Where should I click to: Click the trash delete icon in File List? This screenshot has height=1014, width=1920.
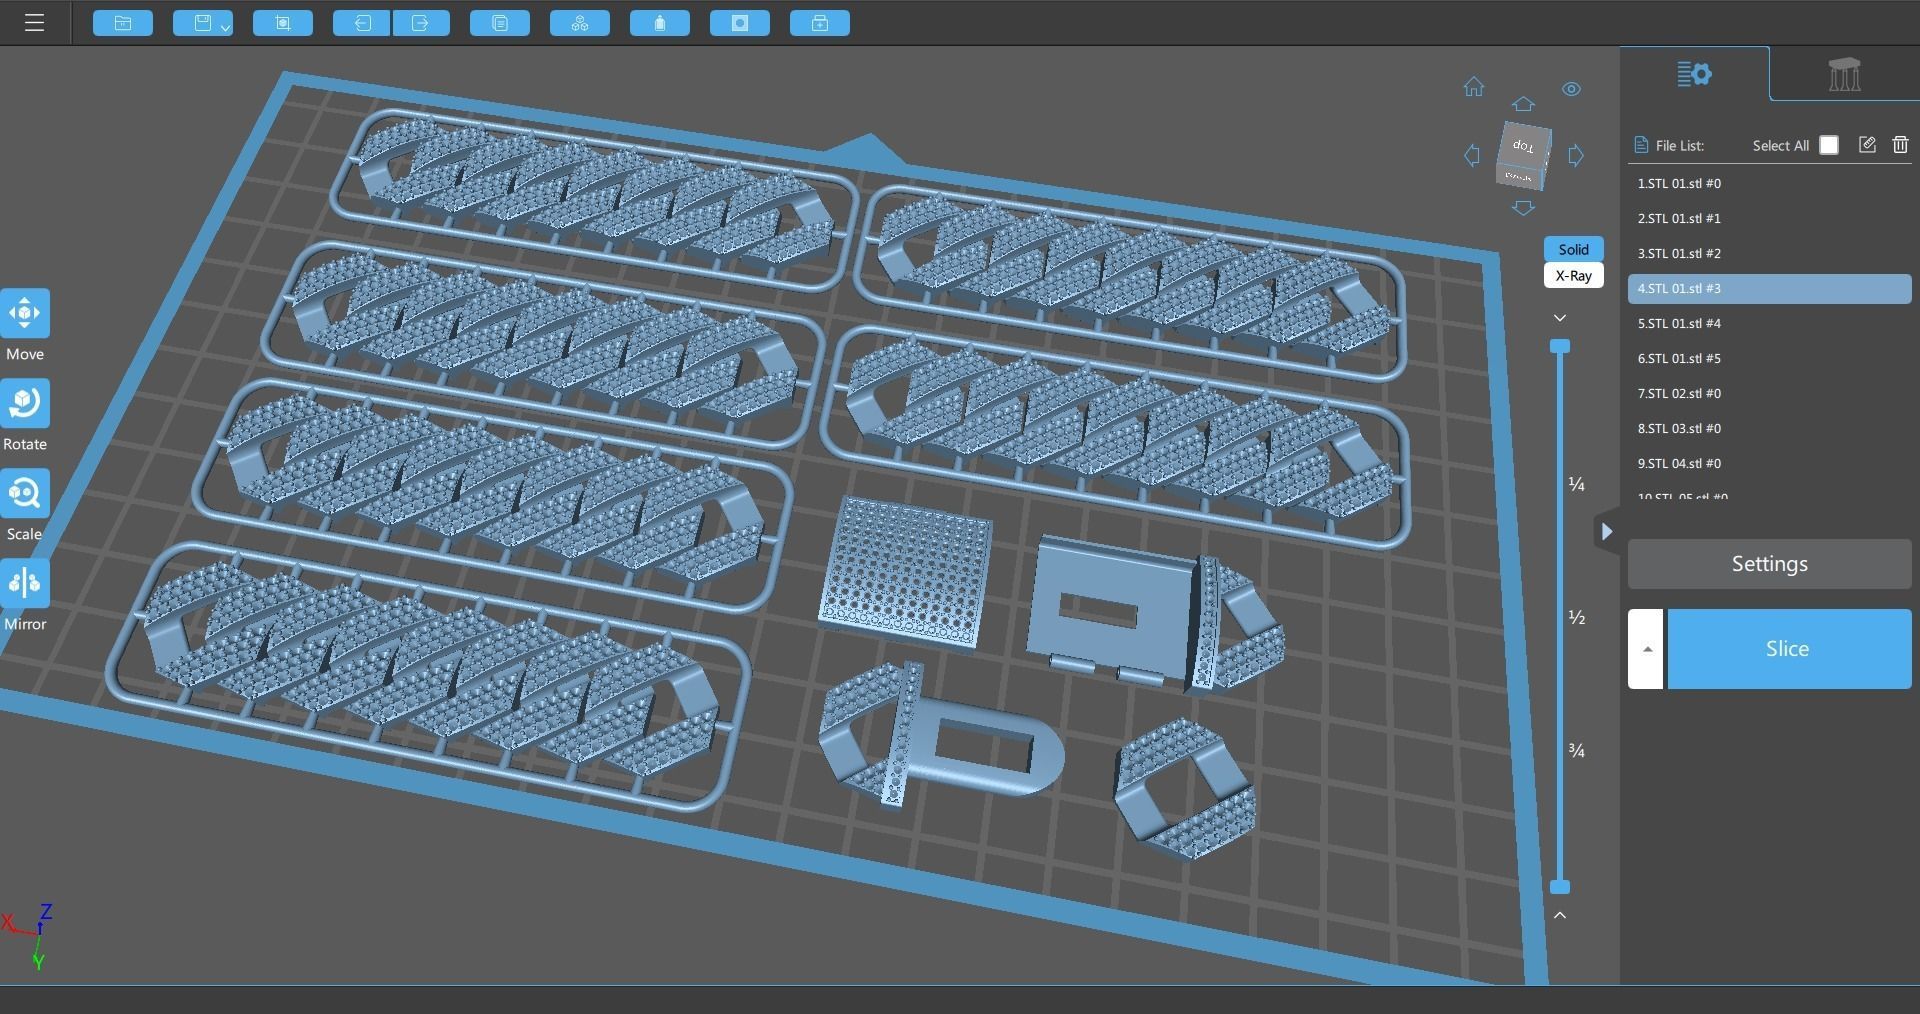(1900, 145)
